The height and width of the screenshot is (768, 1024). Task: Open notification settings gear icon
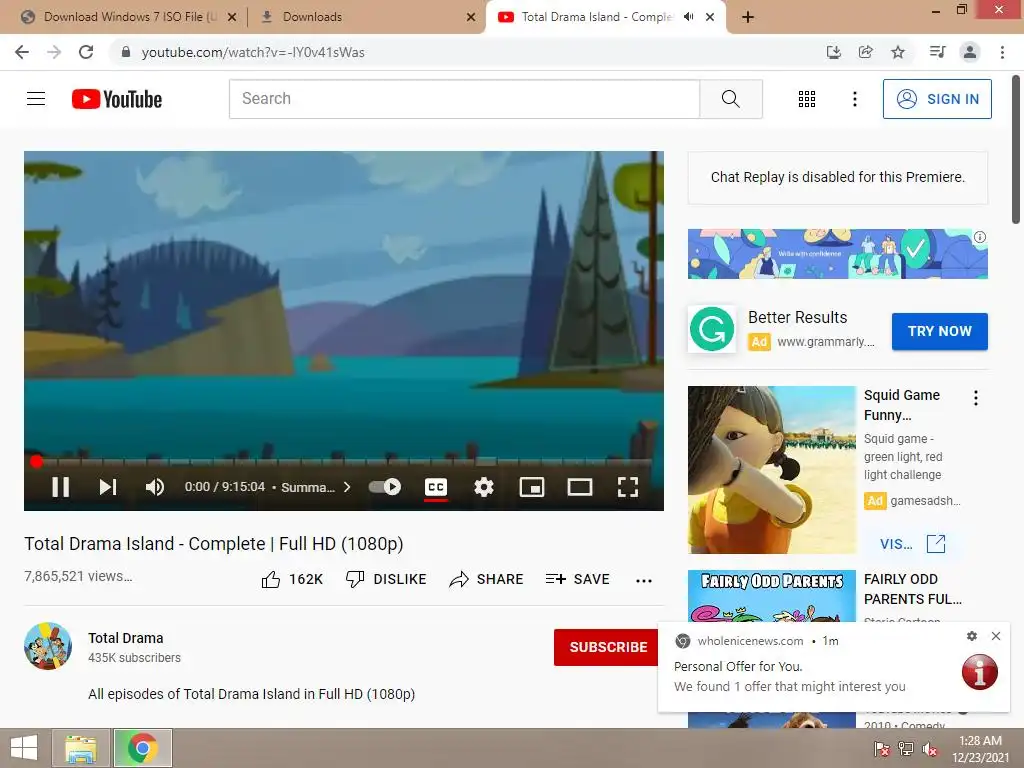pyautogui.click(x=972, y=636)
